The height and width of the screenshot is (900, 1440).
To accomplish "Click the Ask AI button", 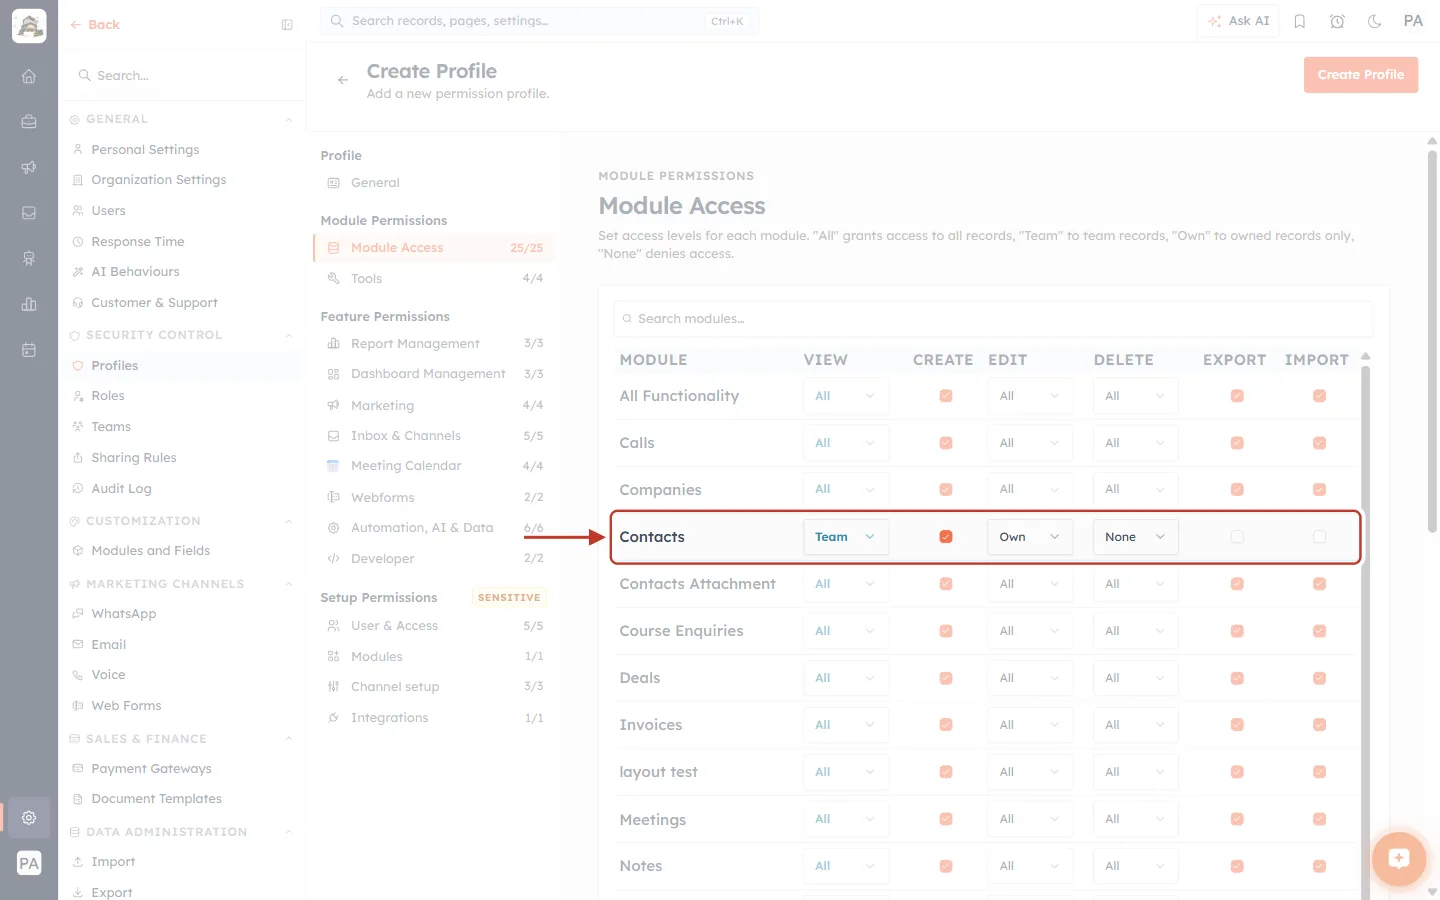I will tap(1238, 21).
